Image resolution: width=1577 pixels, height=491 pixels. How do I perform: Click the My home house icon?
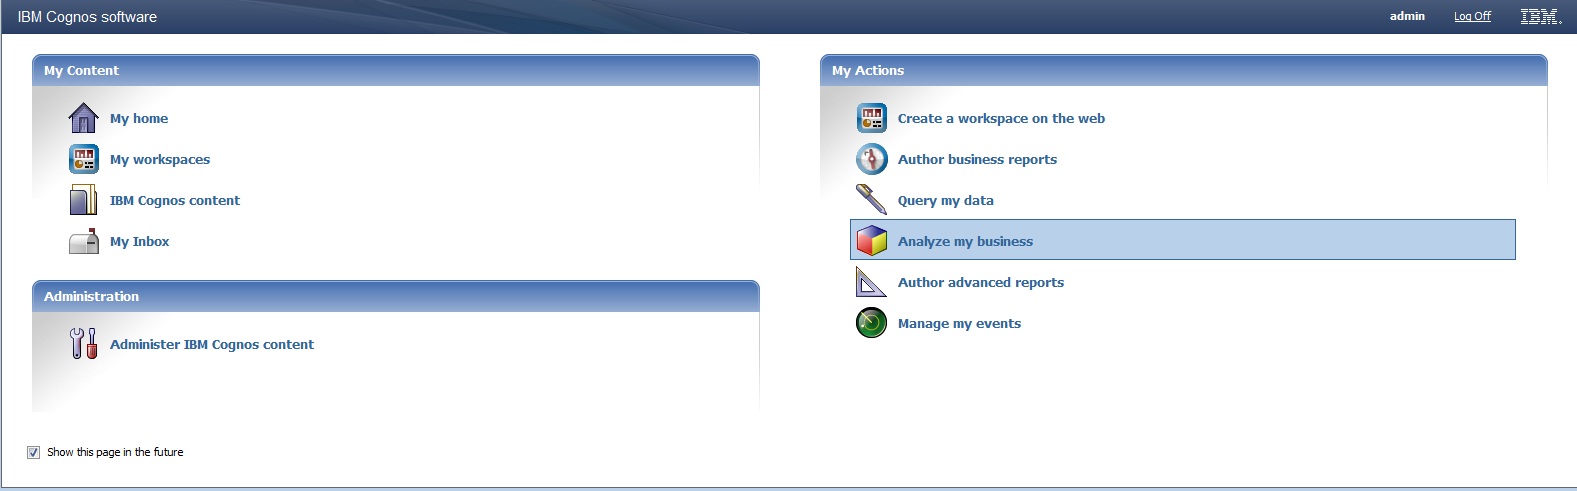point(83,118)
